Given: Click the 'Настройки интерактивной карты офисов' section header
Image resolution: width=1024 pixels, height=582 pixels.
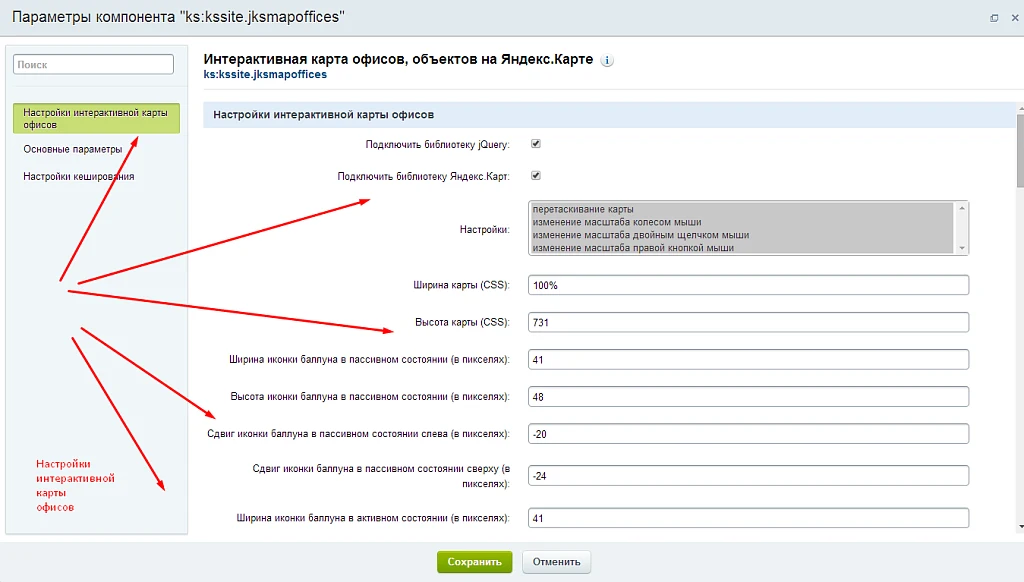Looking at the screenshot, I should (609, 114).
